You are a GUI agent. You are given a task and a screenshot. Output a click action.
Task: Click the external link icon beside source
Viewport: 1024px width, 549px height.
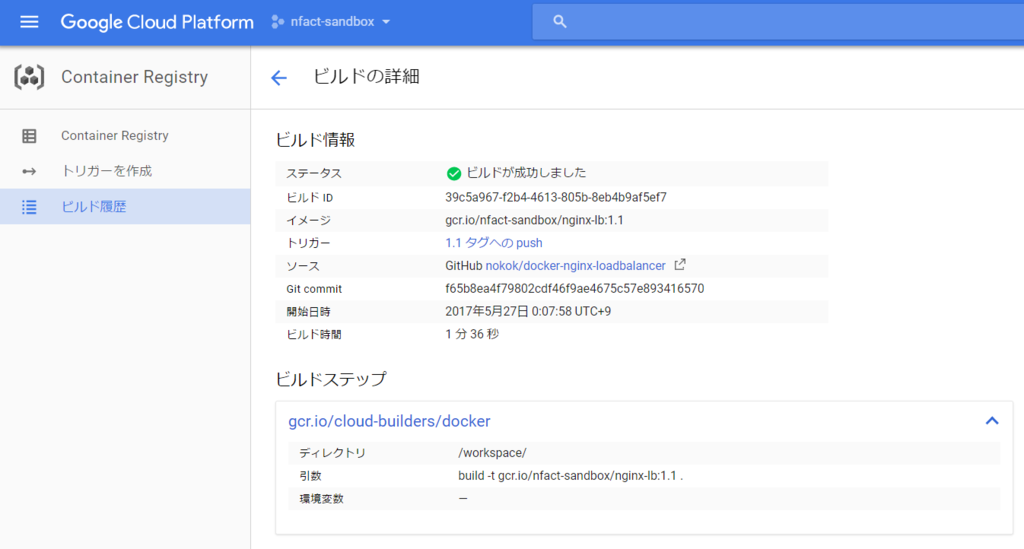click(x=680, y=264)
